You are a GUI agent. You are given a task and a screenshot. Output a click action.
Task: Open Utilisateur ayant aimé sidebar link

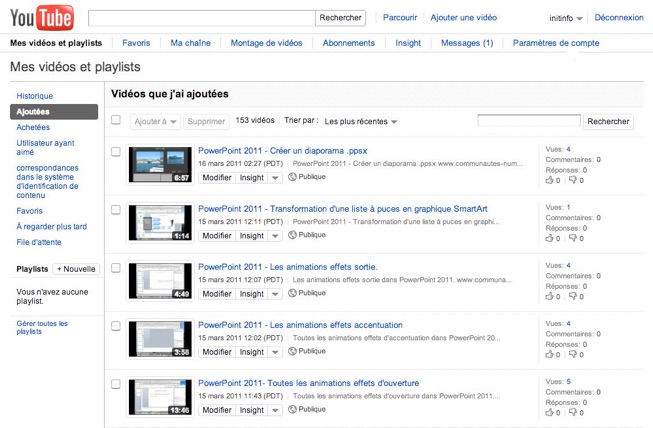[45, 147]
